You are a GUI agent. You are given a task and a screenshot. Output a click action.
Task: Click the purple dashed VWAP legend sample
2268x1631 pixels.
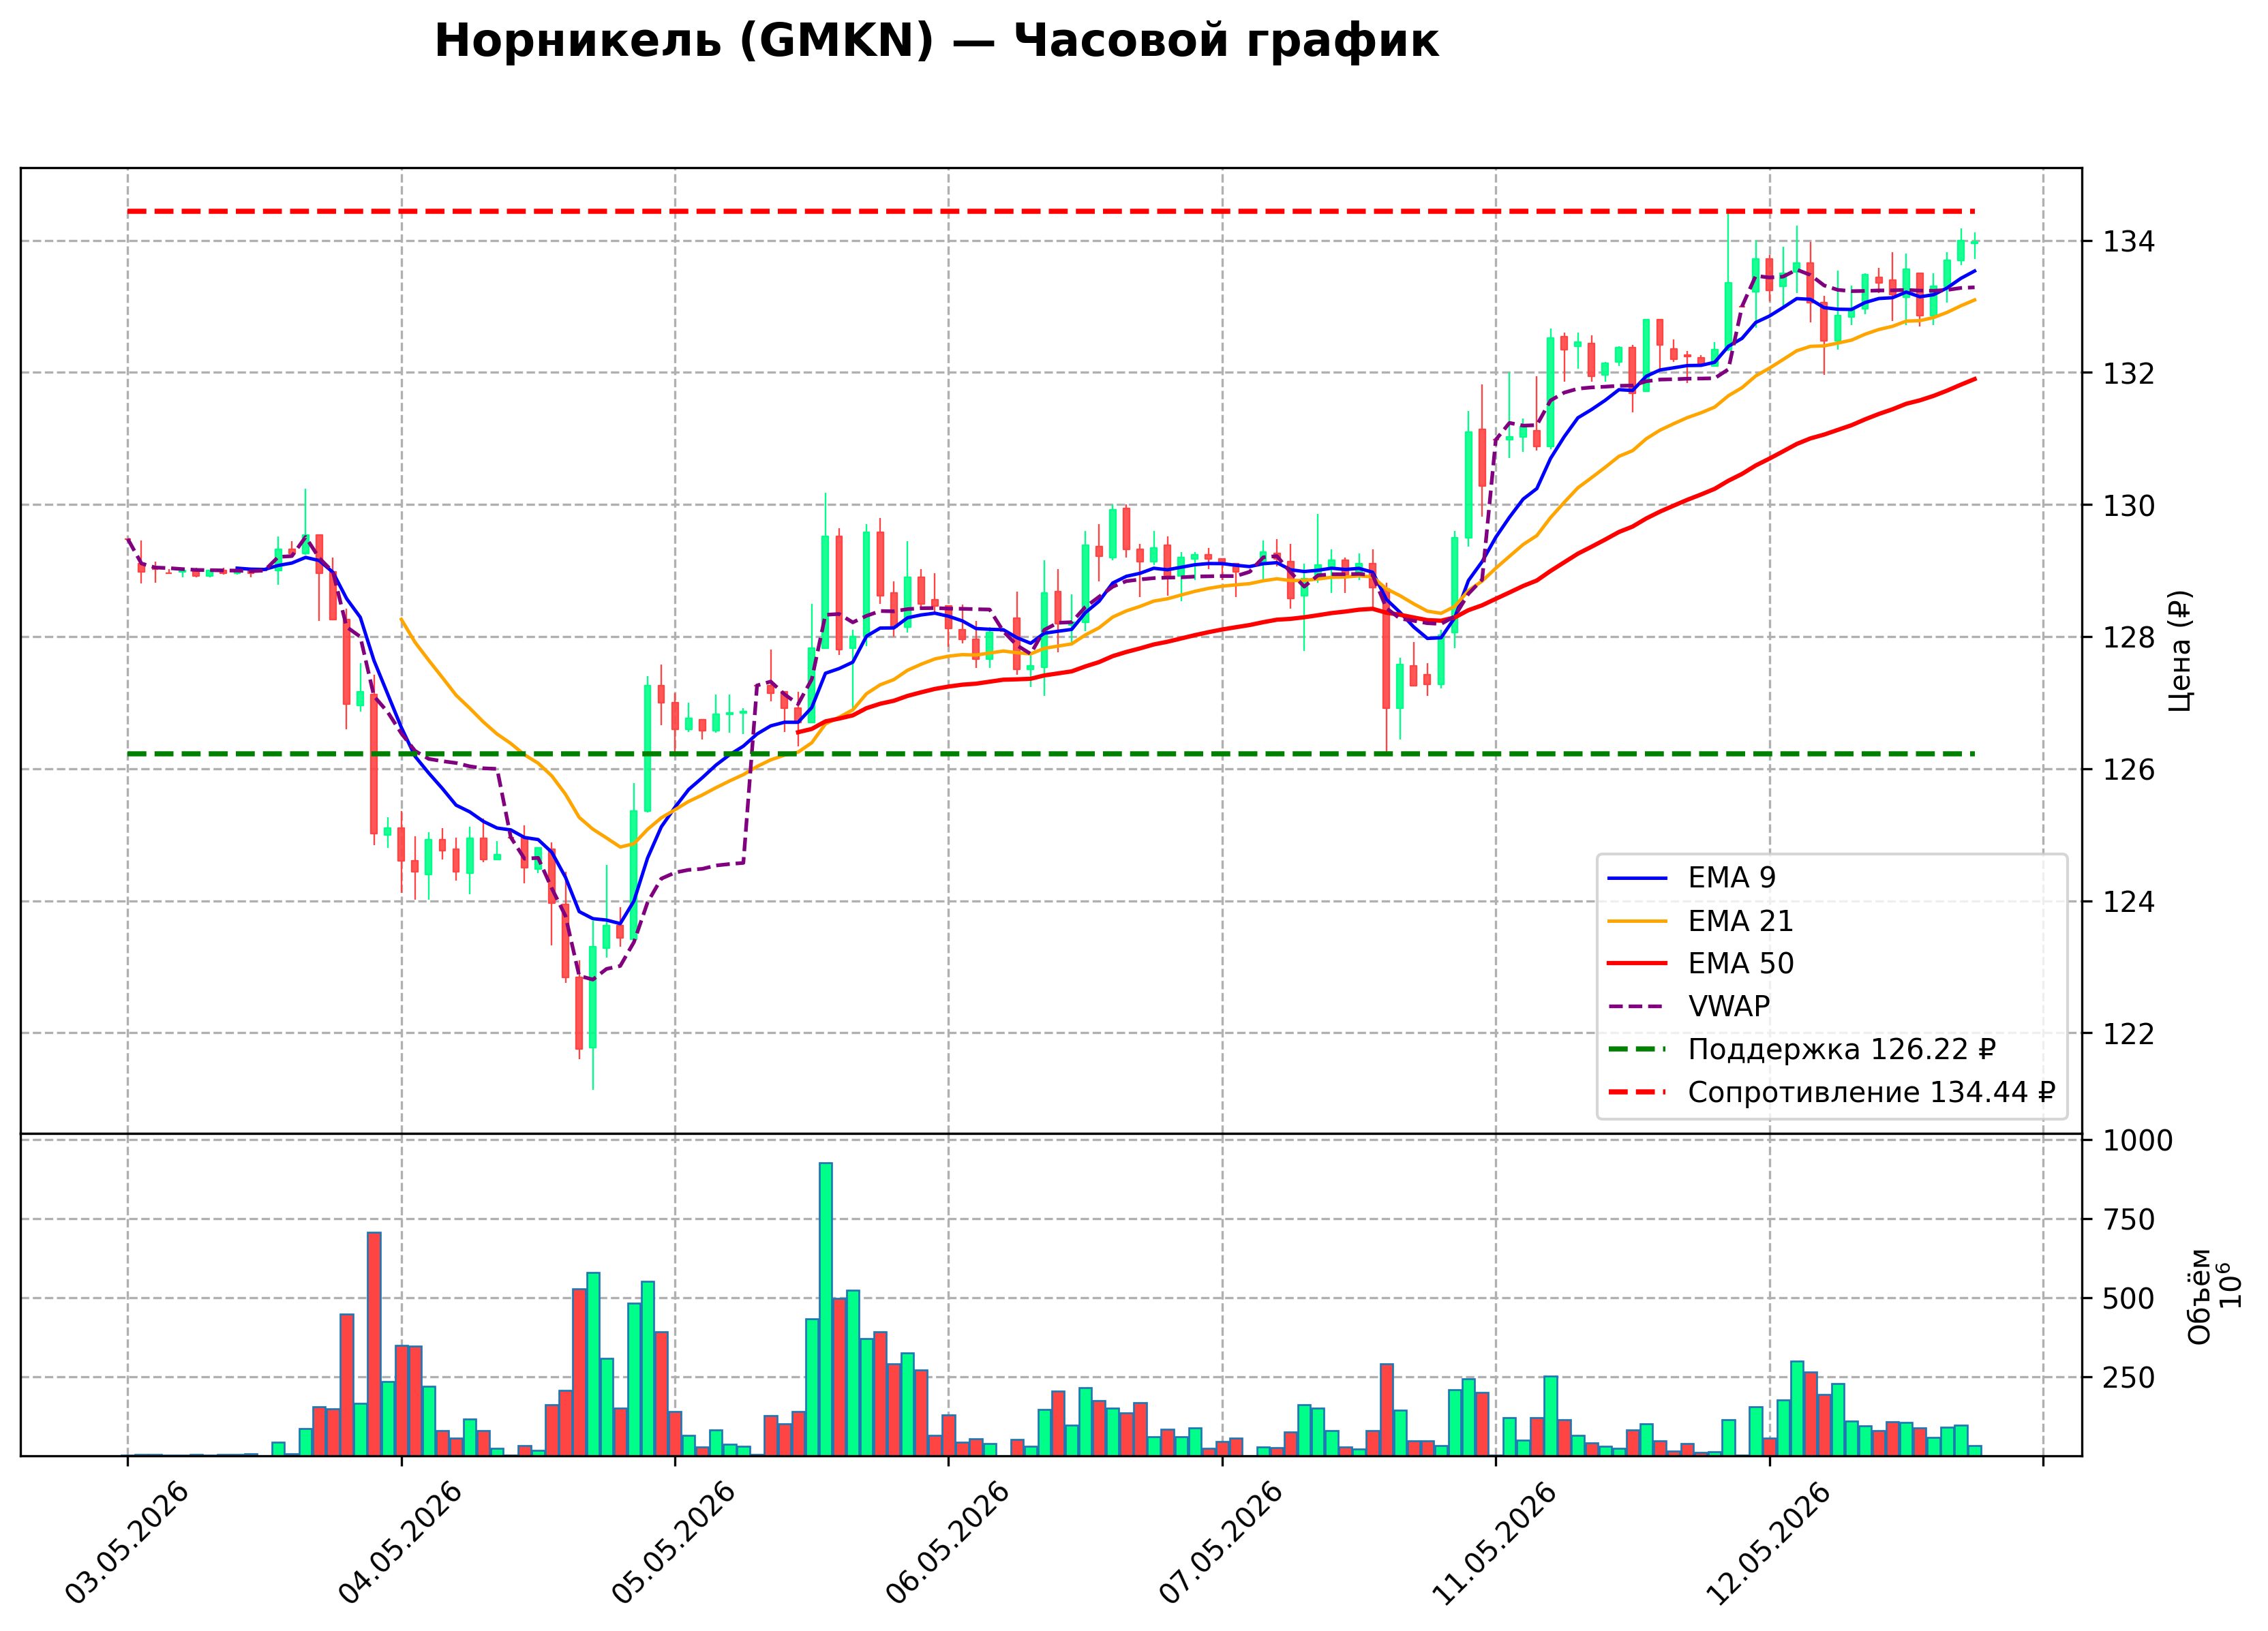(1637, 1007)
